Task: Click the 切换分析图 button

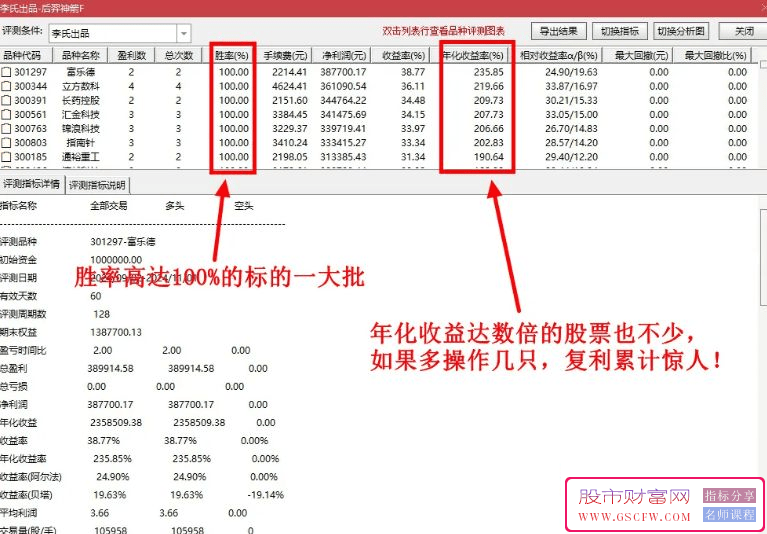Action: 681,31
